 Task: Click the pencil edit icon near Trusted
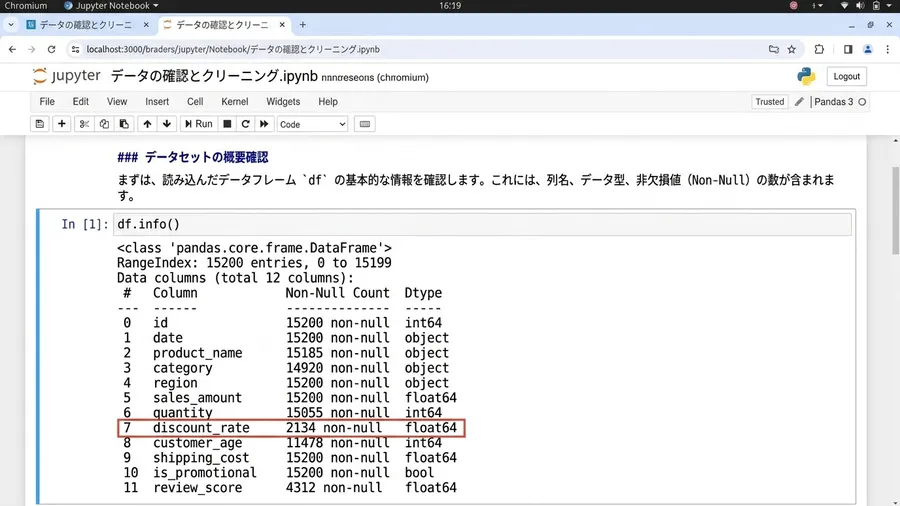pyautogui.click(x=799, y=102)
